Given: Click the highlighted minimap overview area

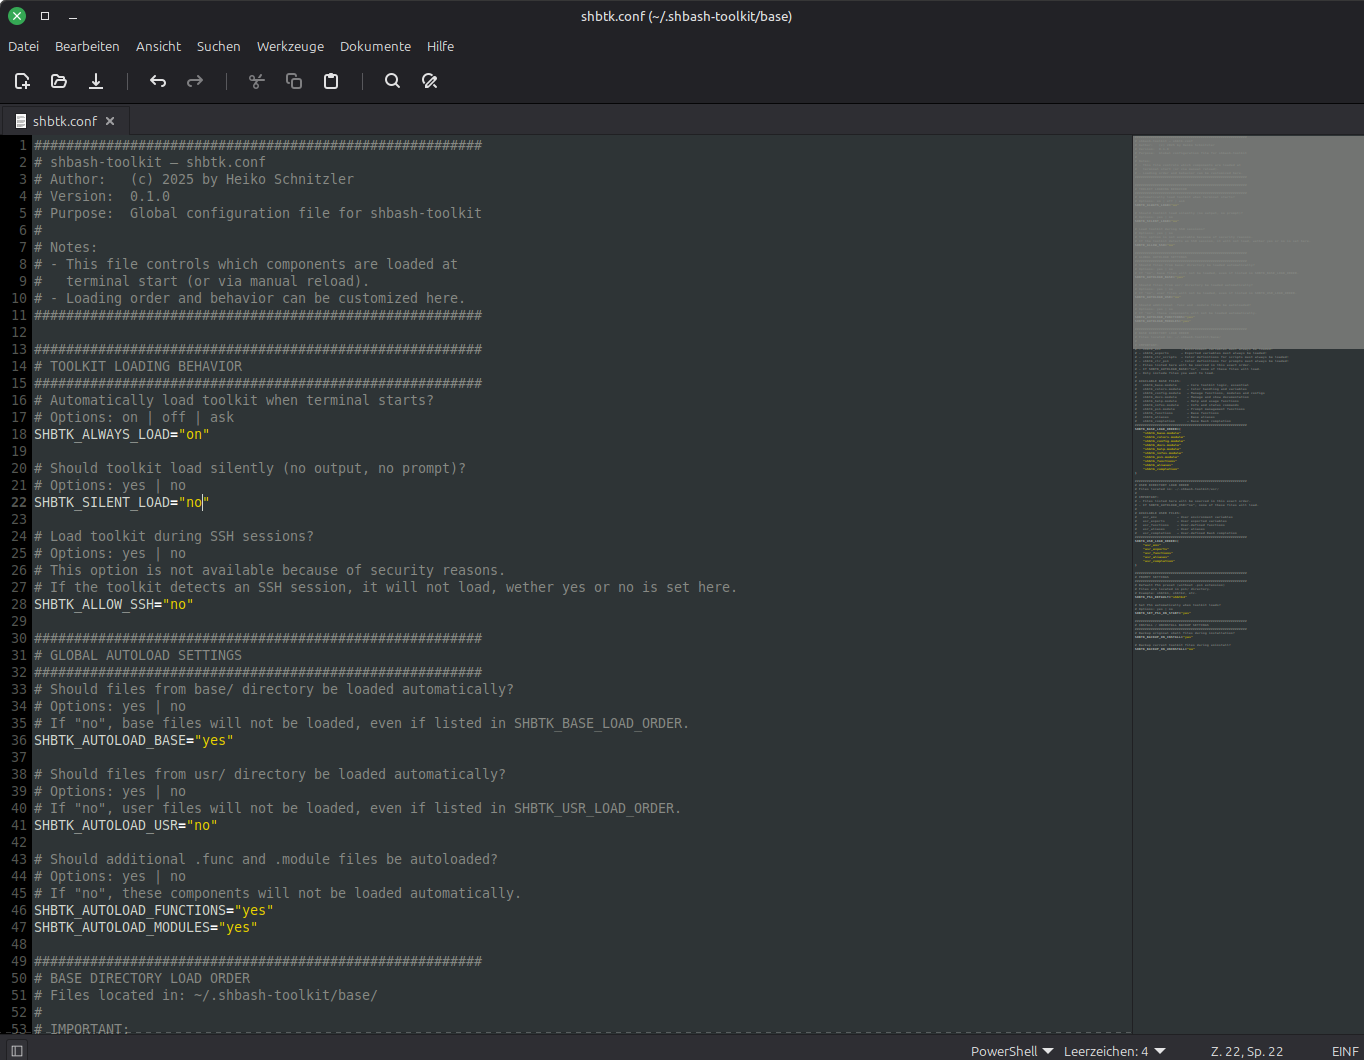Looking at the screenshot, I should click(1247, 242).
